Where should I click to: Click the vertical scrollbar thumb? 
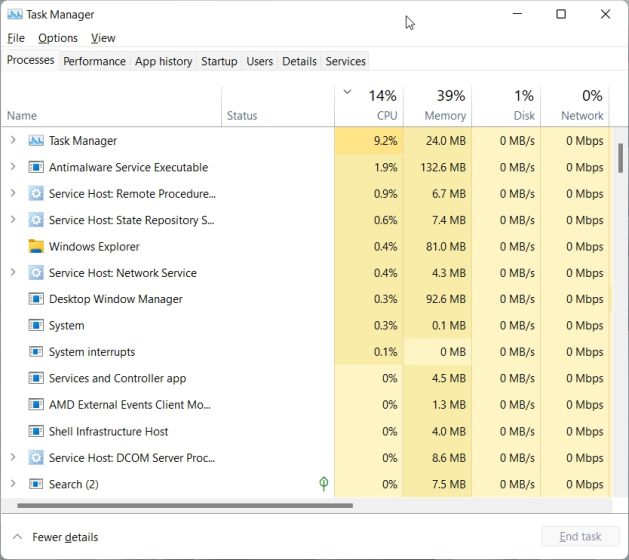pos(621,158)
